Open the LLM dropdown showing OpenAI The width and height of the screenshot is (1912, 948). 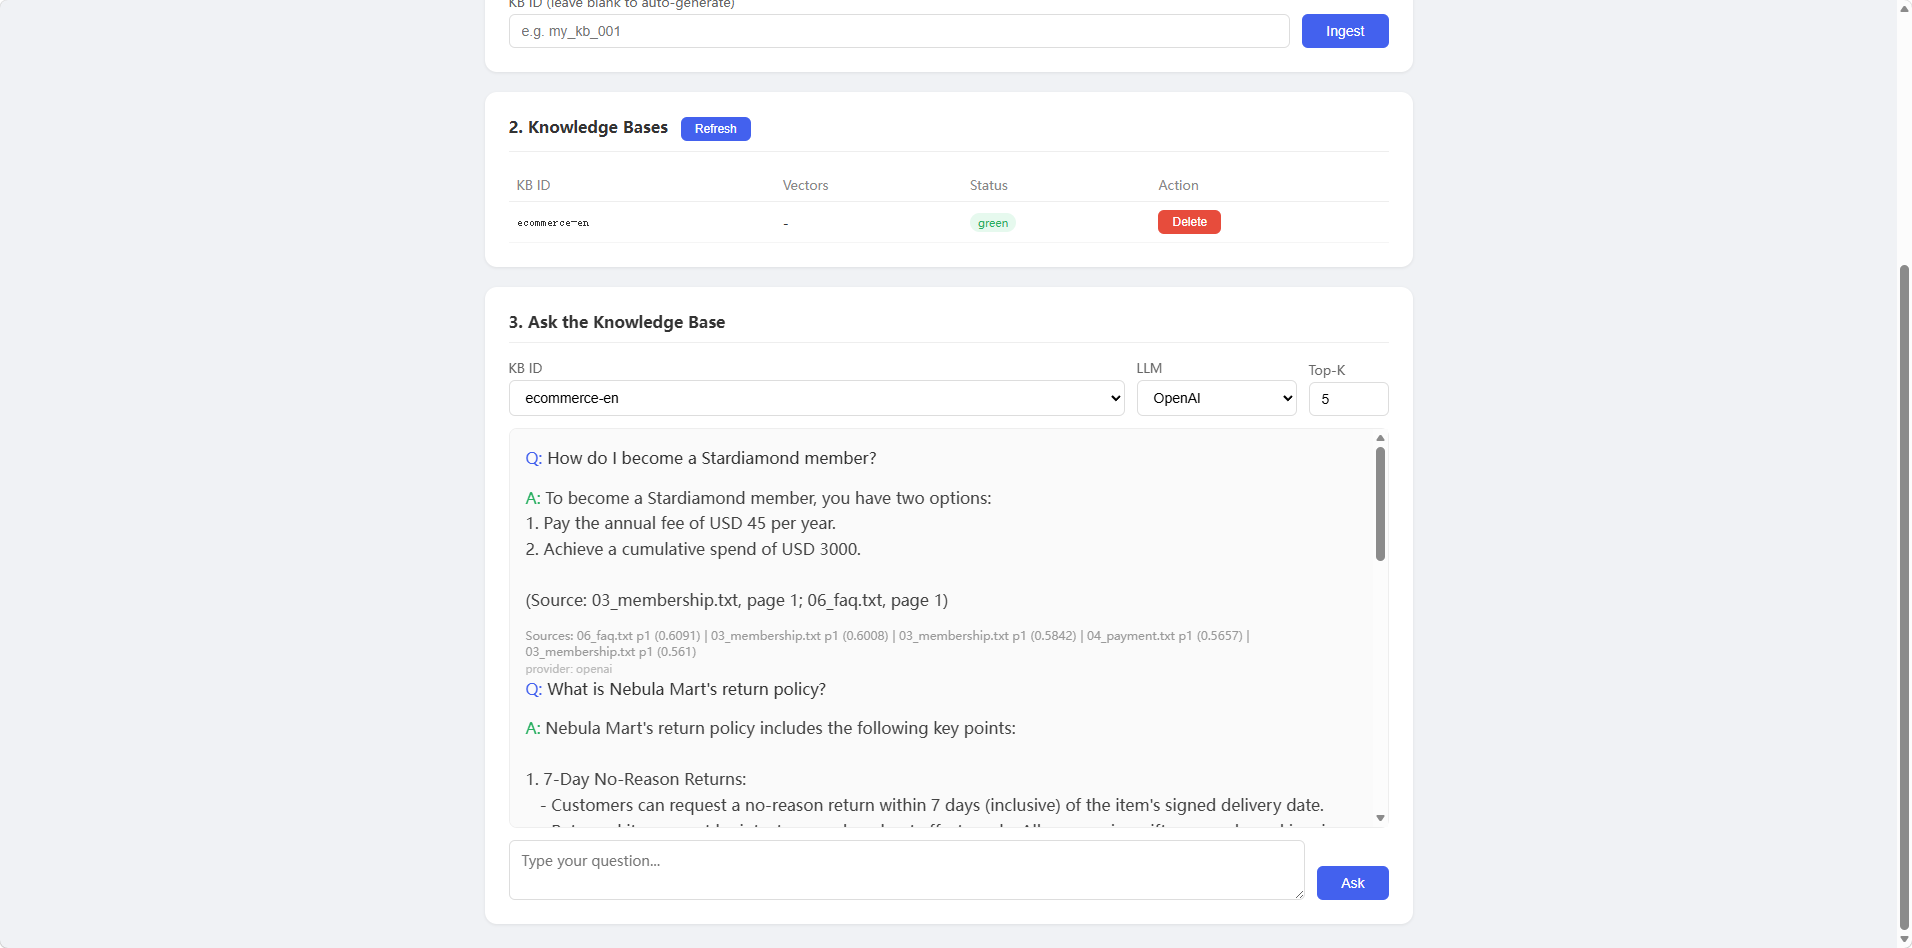[x=1216, y=397]
